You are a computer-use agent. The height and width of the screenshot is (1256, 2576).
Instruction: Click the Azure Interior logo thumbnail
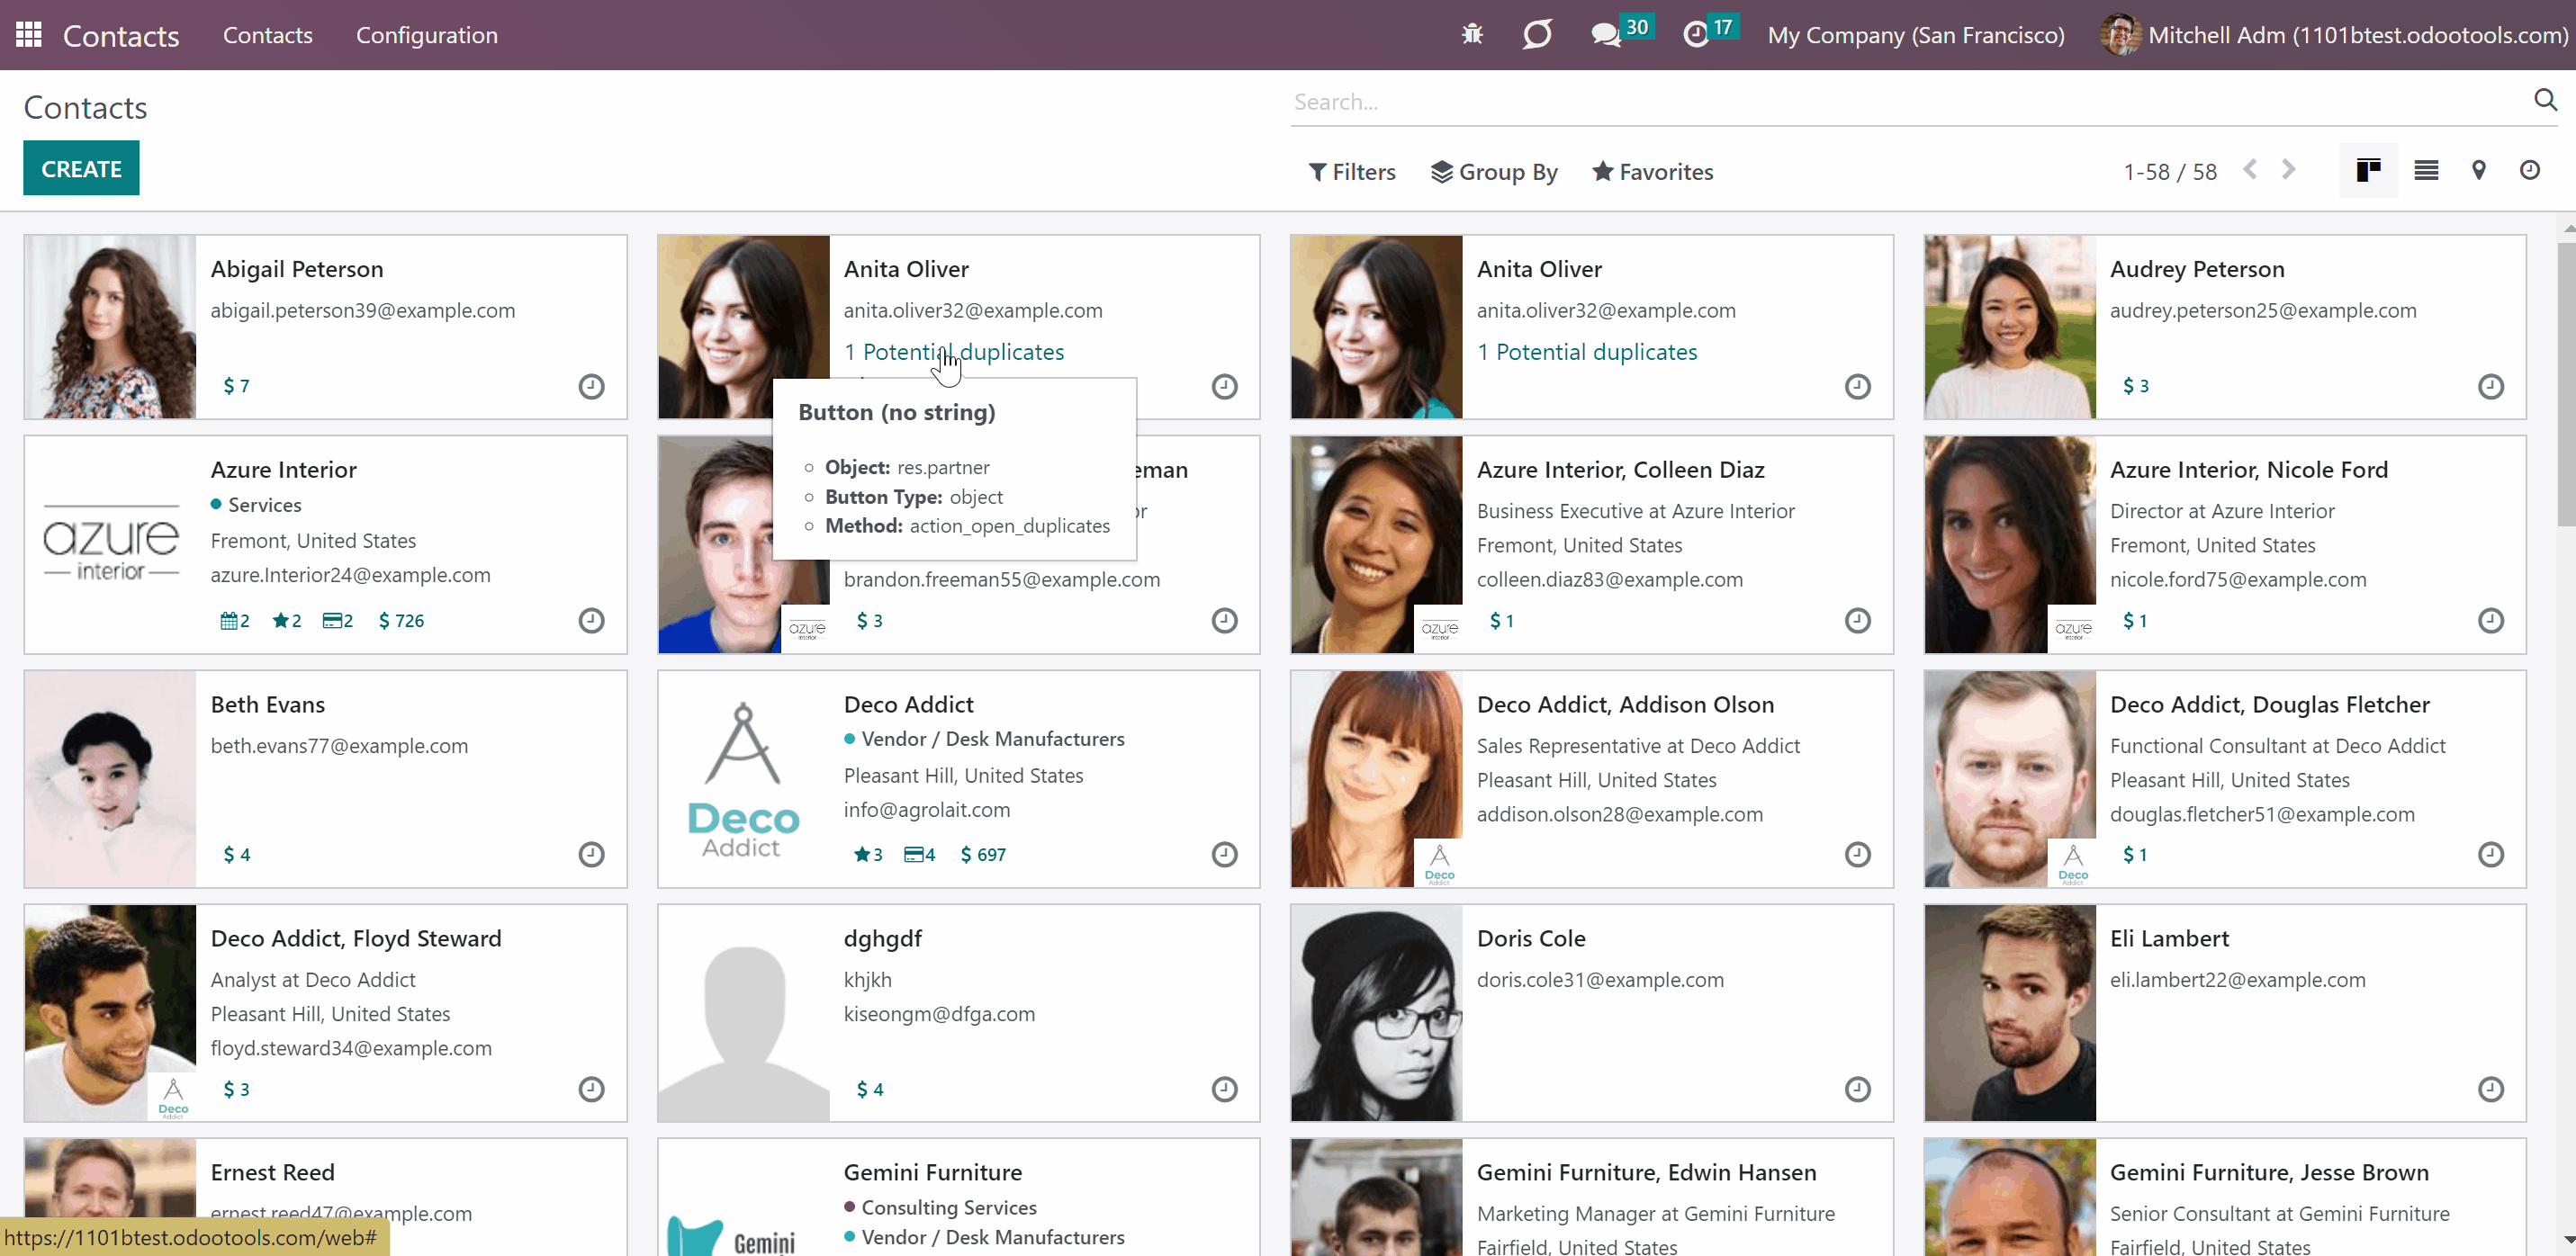click(111, 544)
